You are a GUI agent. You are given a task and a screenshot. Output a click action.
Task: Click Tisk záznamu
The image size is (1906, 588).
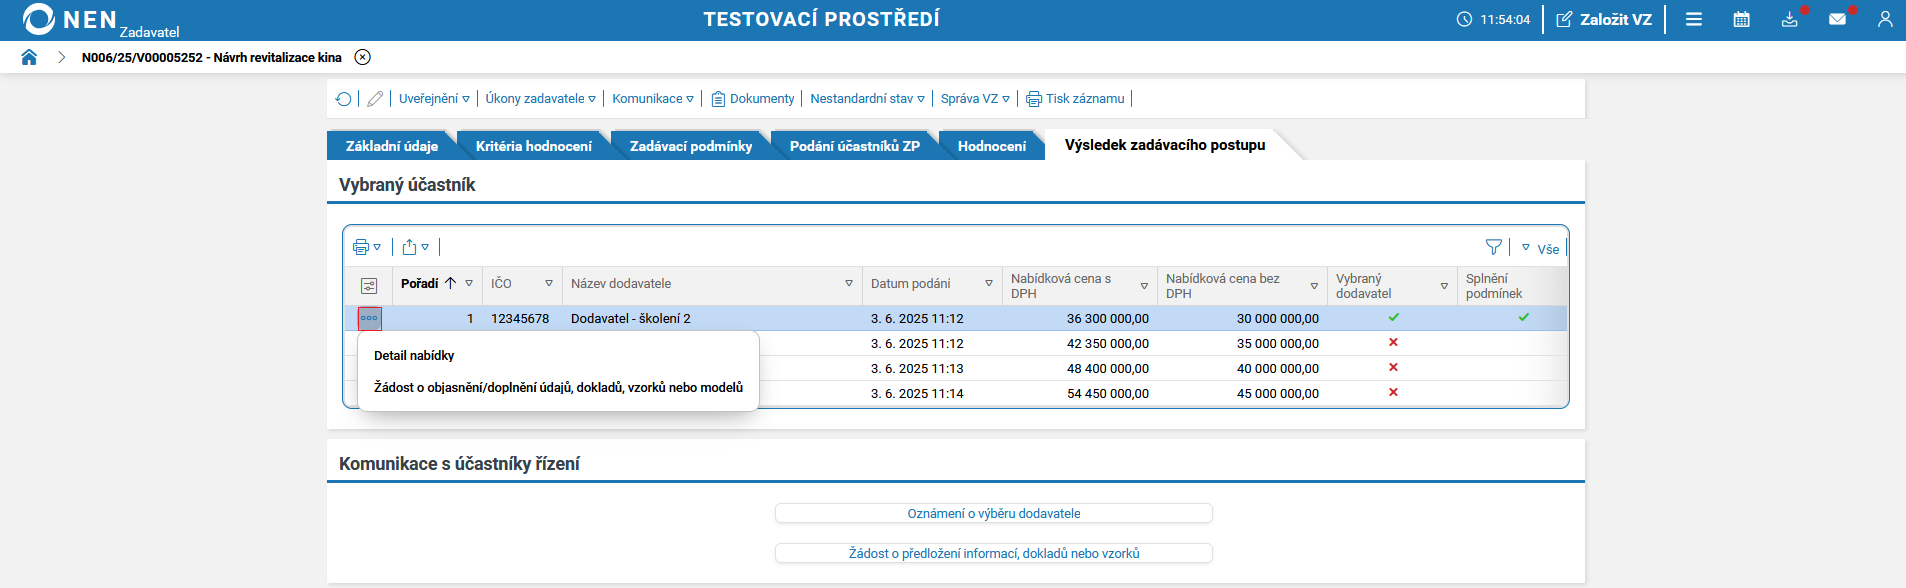click(1075, 99)
